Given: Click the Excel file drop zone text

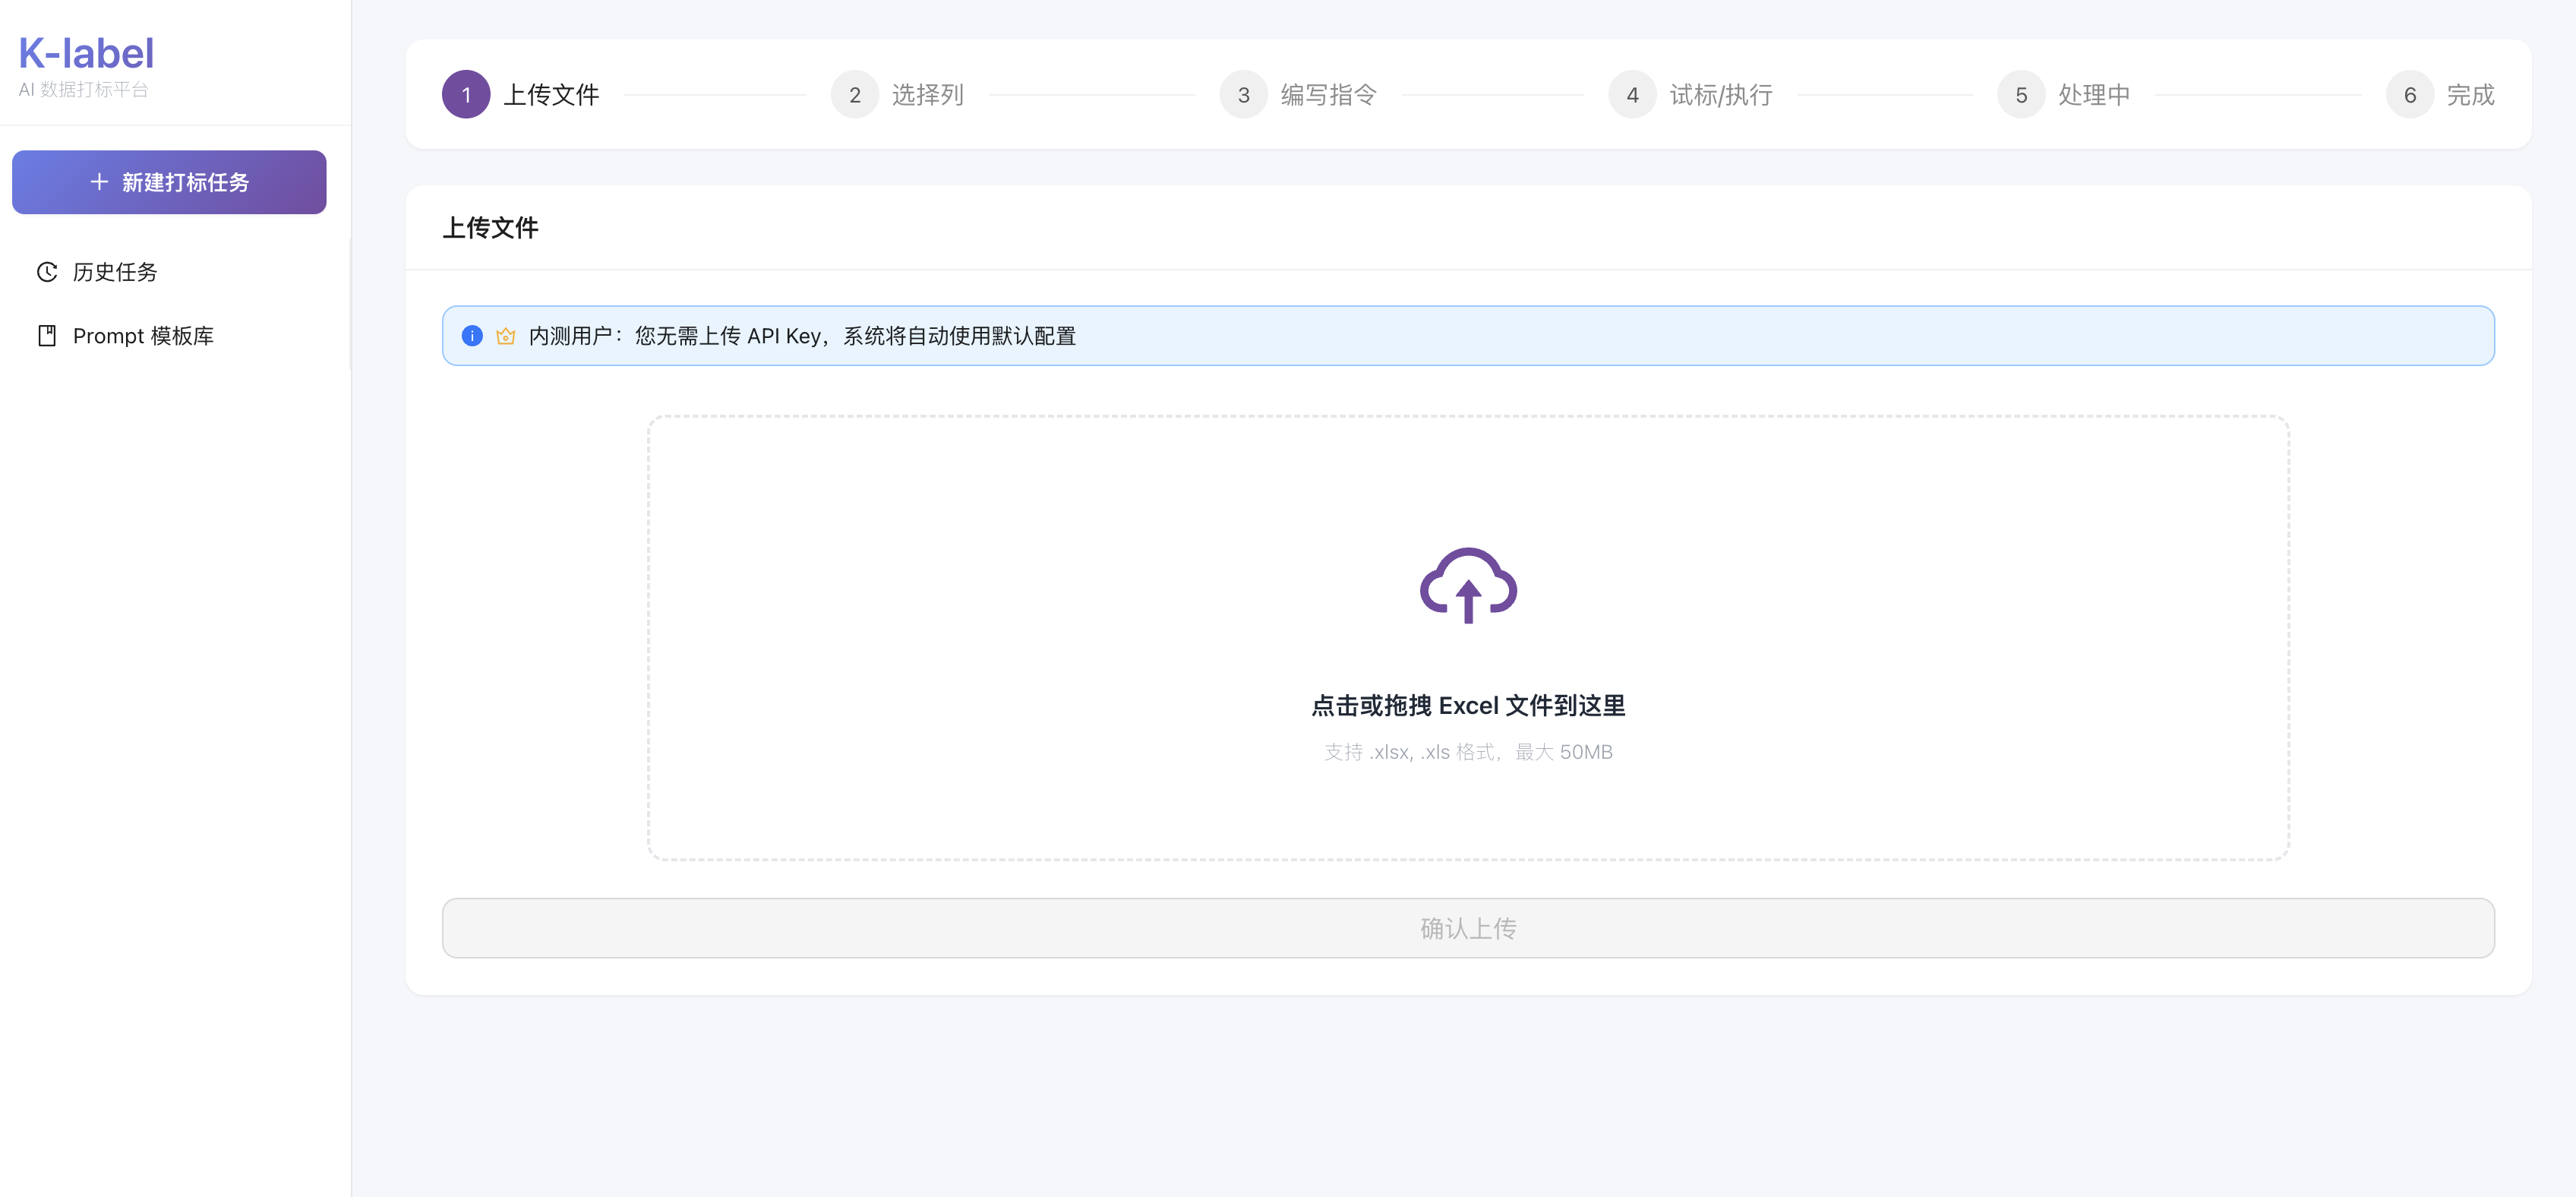Looking at the screenshot, I should 1468,706.
